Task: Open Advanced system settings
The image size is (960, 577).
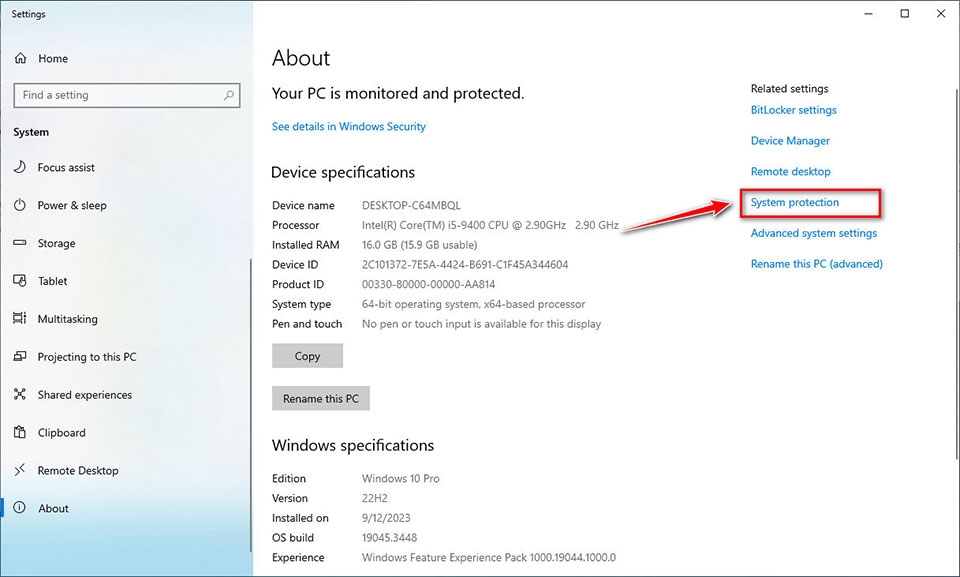Action: [813, 233]
